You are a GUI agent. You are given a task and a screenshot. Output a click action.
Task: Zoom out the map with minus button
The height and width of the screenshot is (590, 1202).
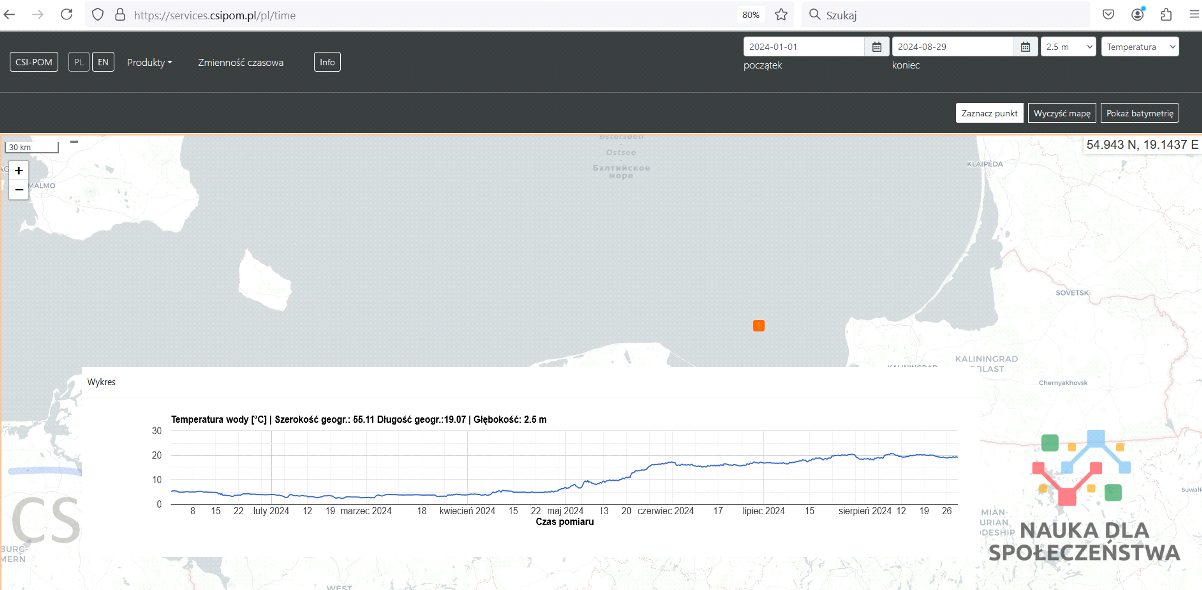pyautogui.click(x=19, y=190)
